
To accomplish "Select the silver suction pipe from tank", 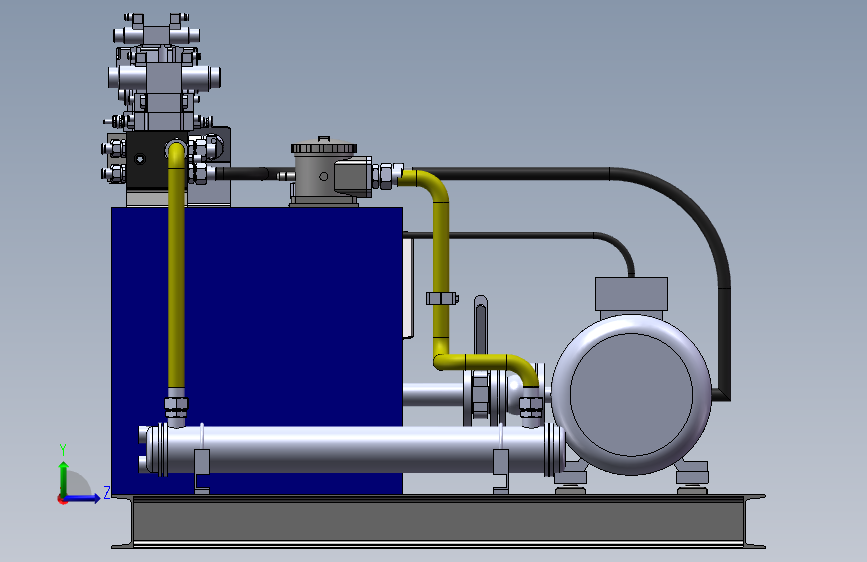I will 433,395.
